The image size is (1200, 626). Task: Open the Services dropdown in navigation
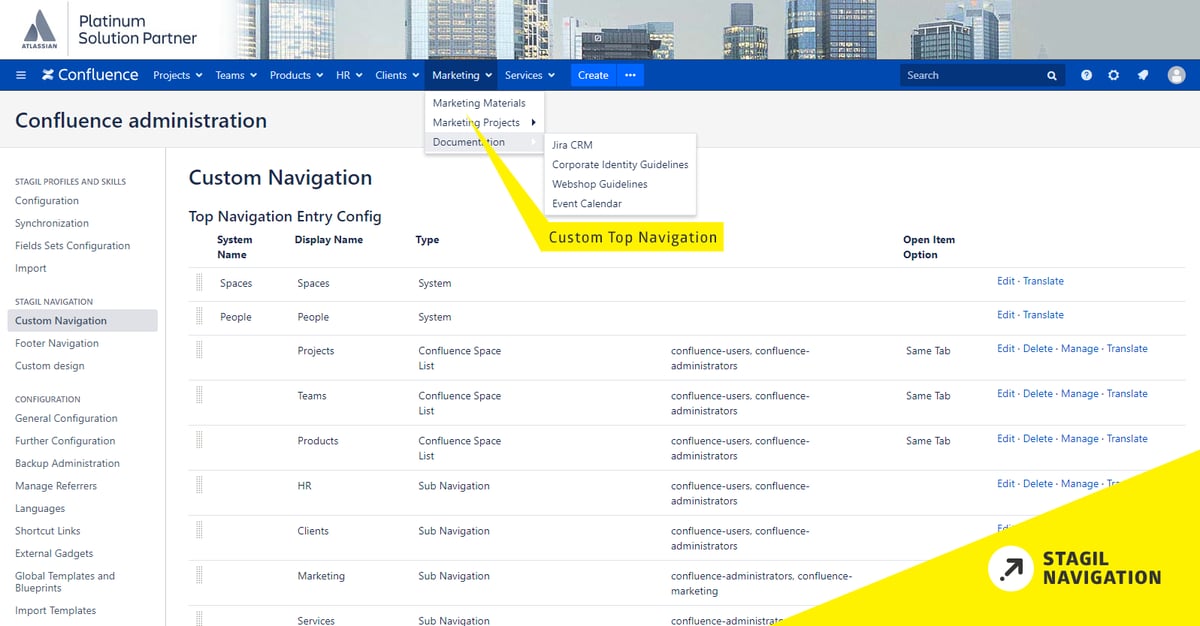(529, 75)
